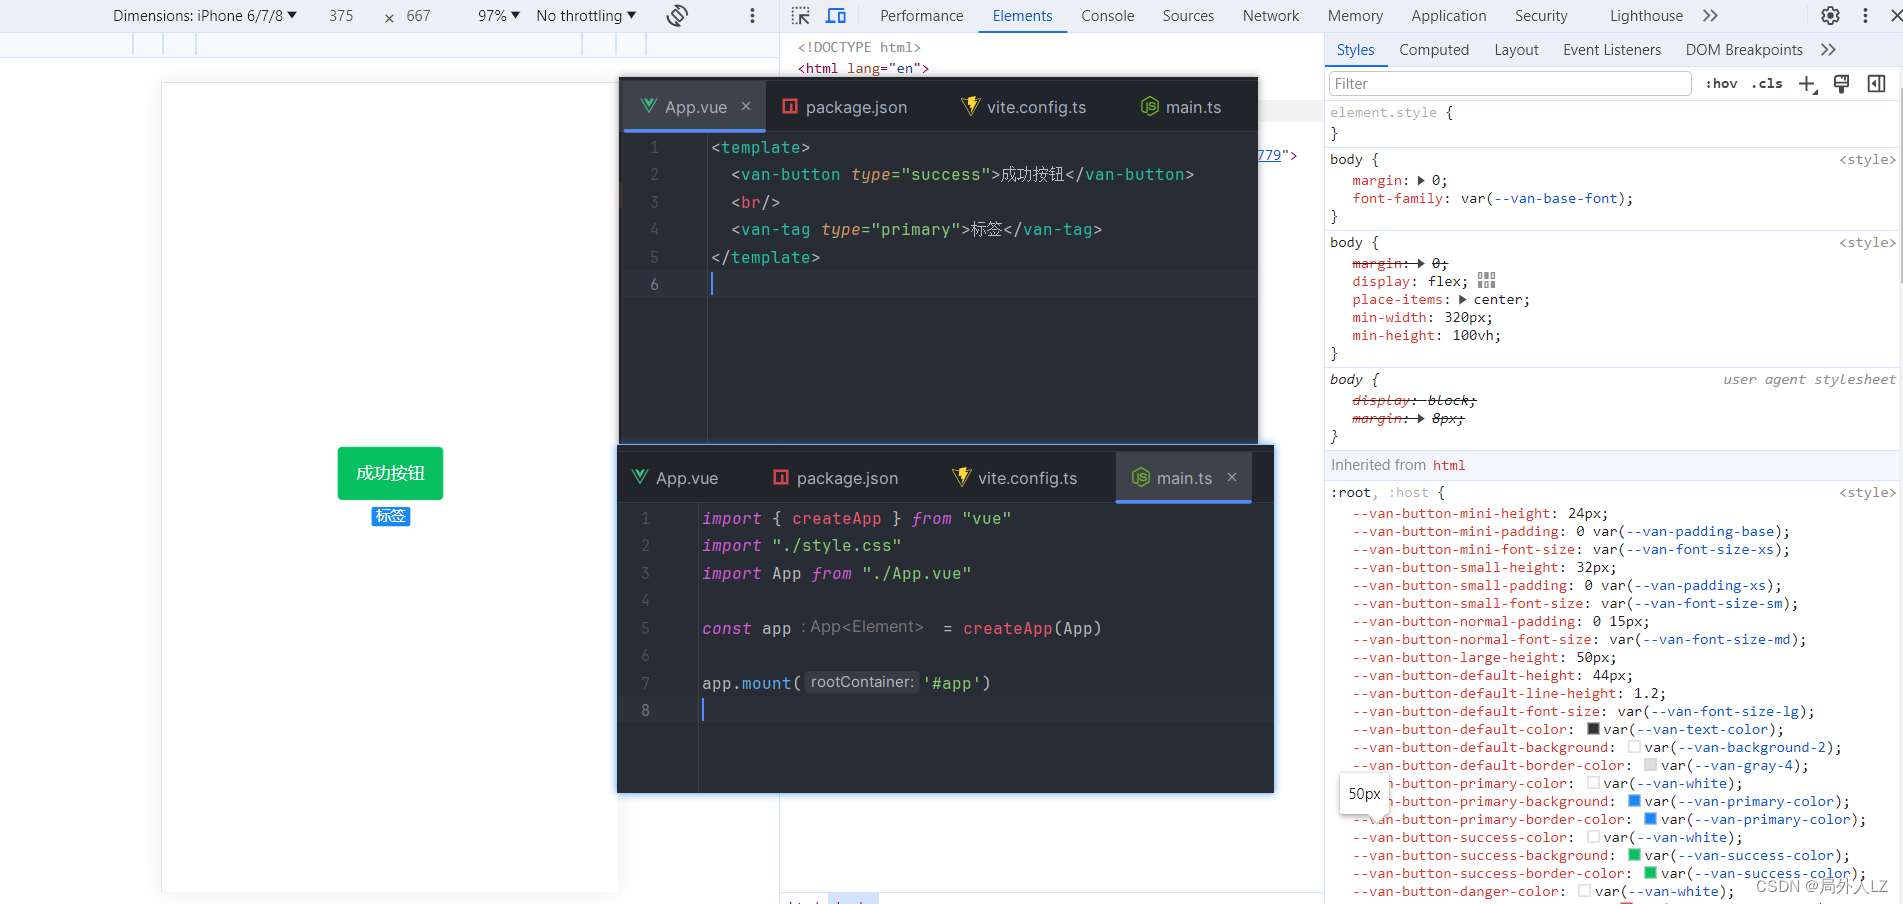Close the main.ts tab in lower editor
Screen dimensions: 1903x904
point(1232,477)
